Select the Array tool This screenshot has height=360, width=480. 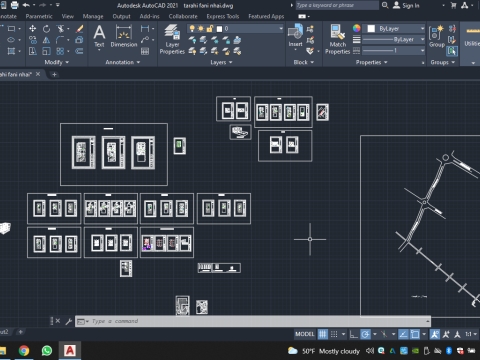tap(60, 51)
